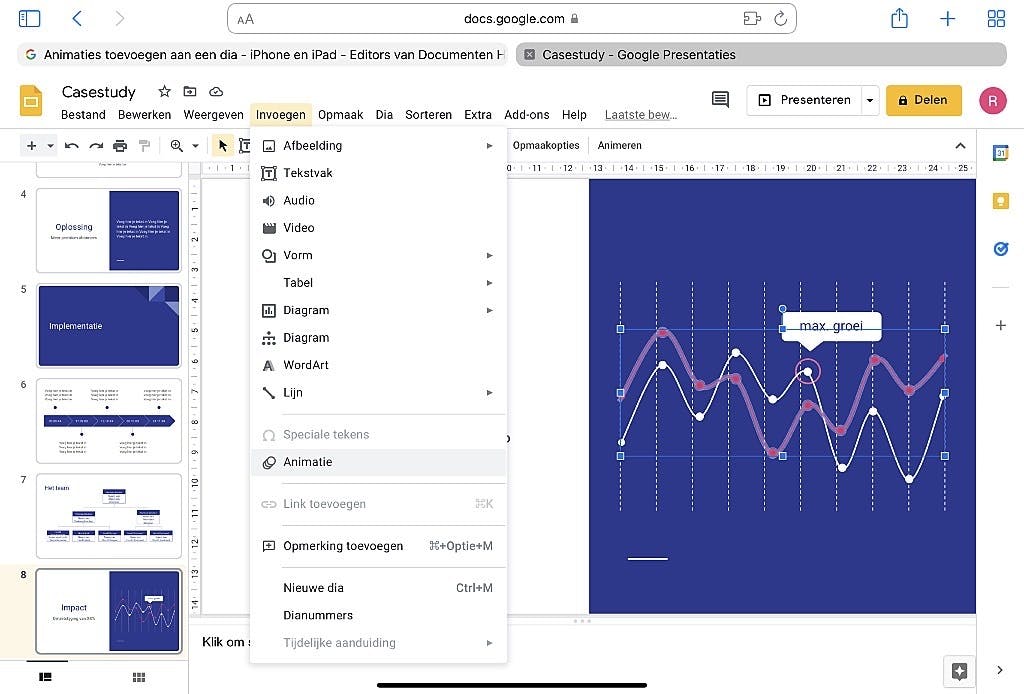
Task: Open Laatste bewerking link
Action: coord(641,115)
